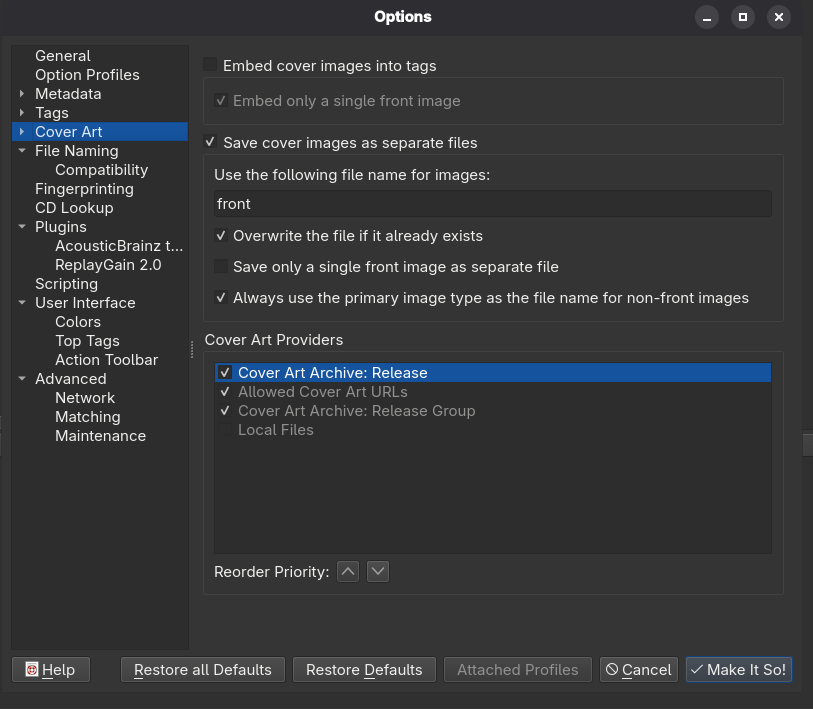Screen dimensions: 813x709
Task: Collapse the Advanced tree section
Action: pyautogui.click(x=22, y=379)
